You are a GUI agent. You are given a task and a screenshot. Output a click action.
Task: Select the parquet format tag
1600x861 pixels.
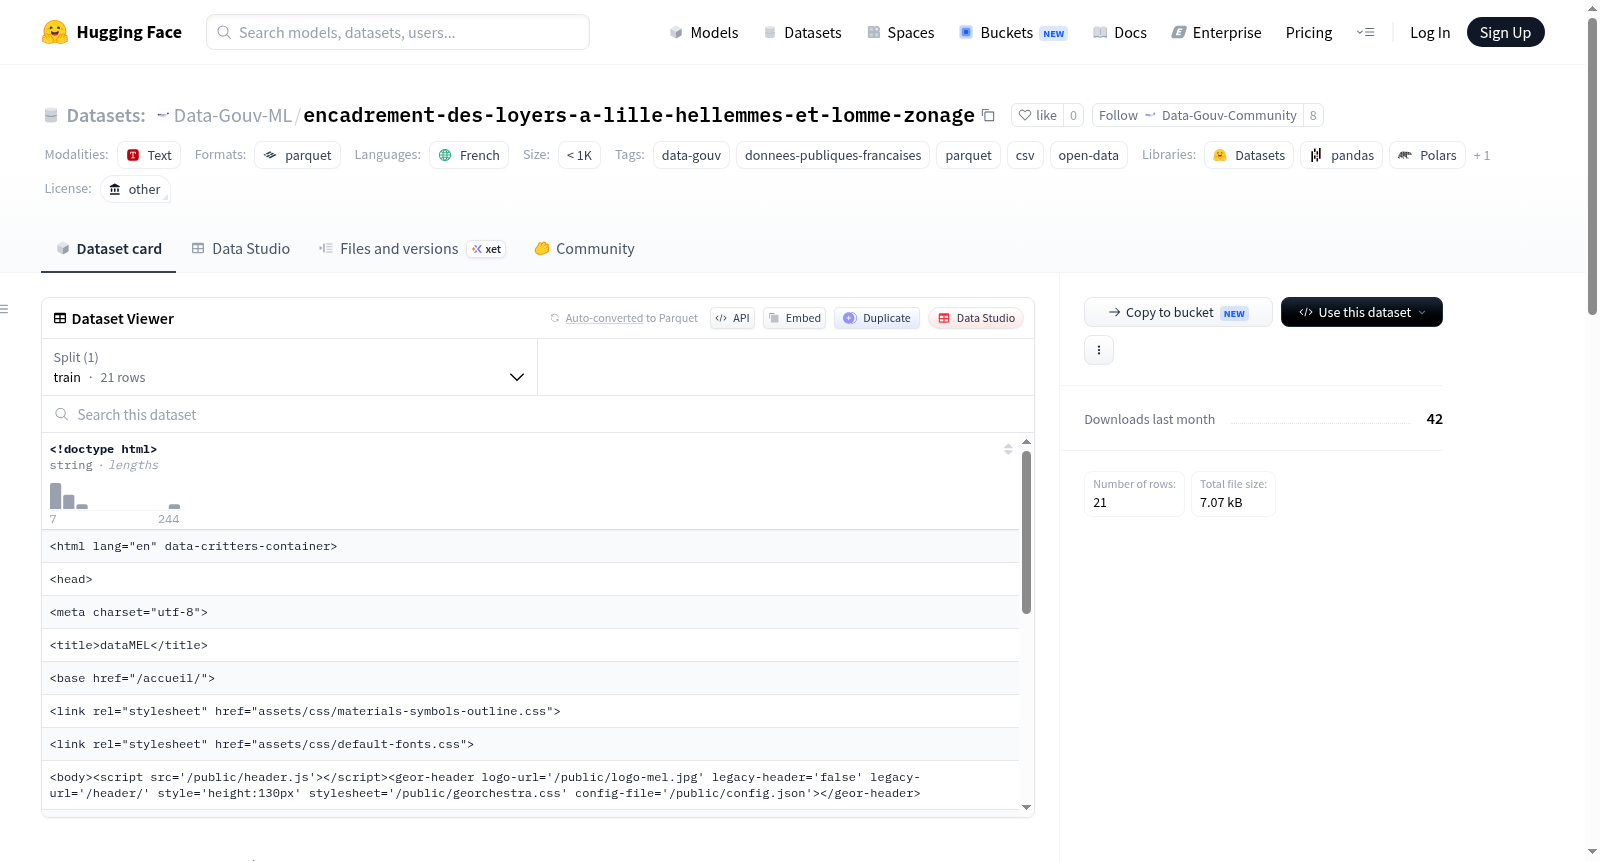point(298,155)
